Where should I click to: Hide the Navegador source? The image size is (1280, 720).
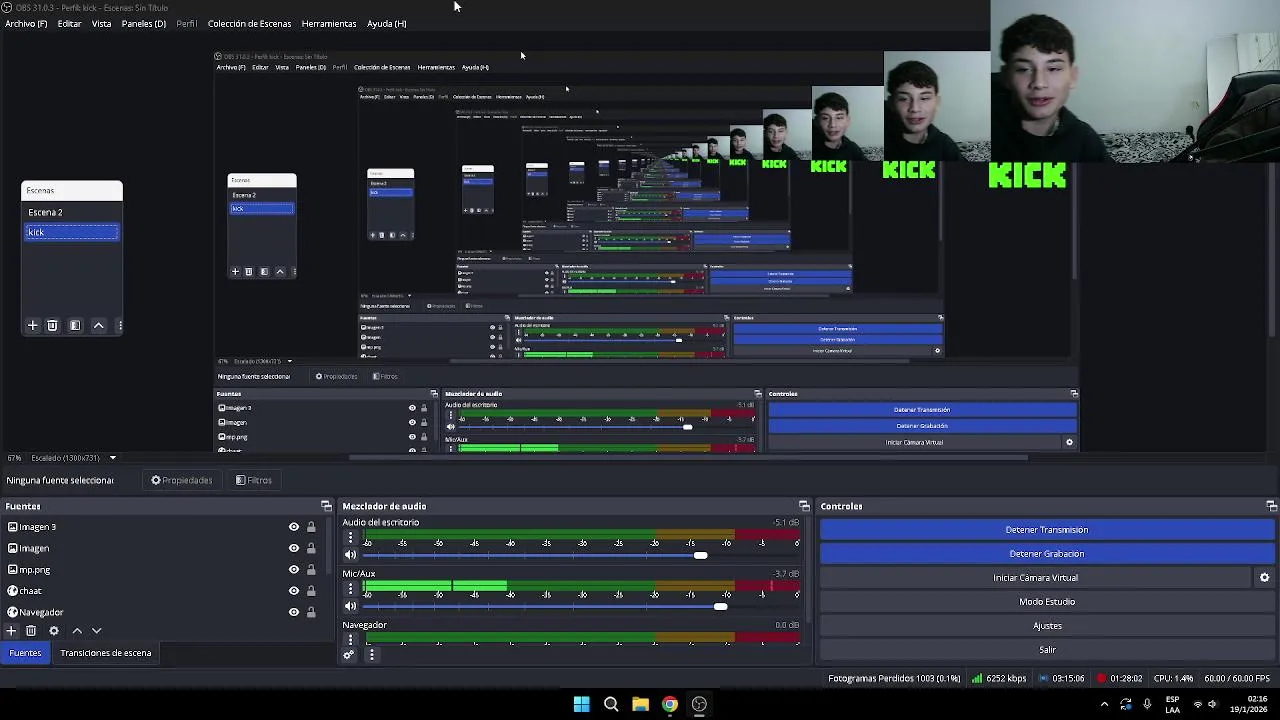point(294,612)
